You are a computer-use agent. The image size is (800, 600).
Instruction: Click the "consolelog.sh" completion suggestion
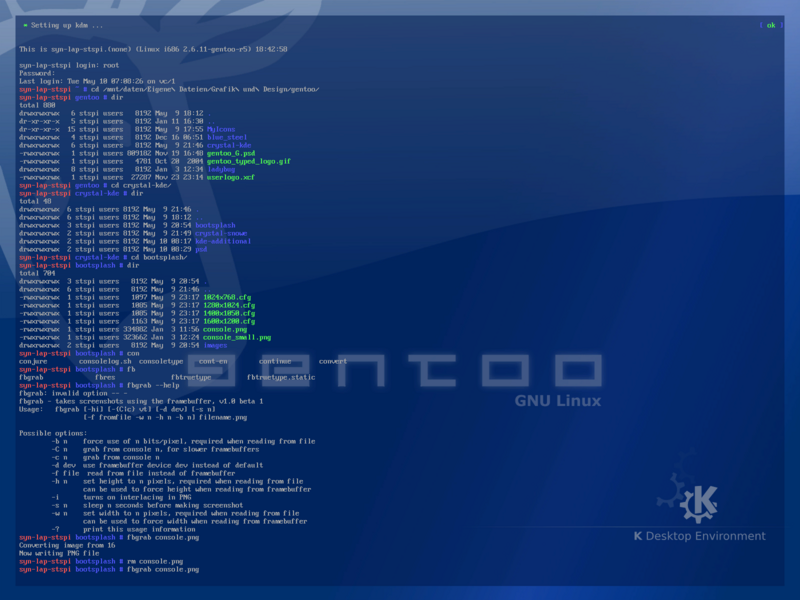point(105,361)
